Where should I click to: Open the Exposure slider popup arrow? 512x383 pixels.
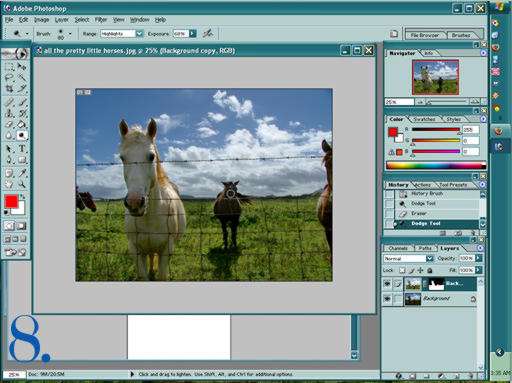click(193, 34)
